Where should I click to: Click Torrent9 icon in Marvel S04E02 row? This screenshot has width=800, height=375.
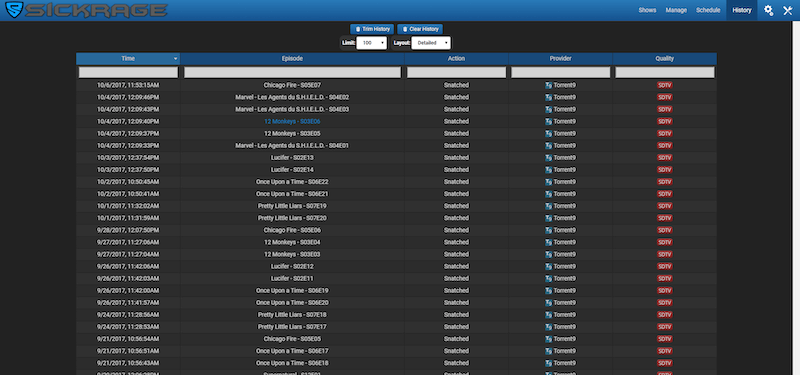click(x=548, y=97)
